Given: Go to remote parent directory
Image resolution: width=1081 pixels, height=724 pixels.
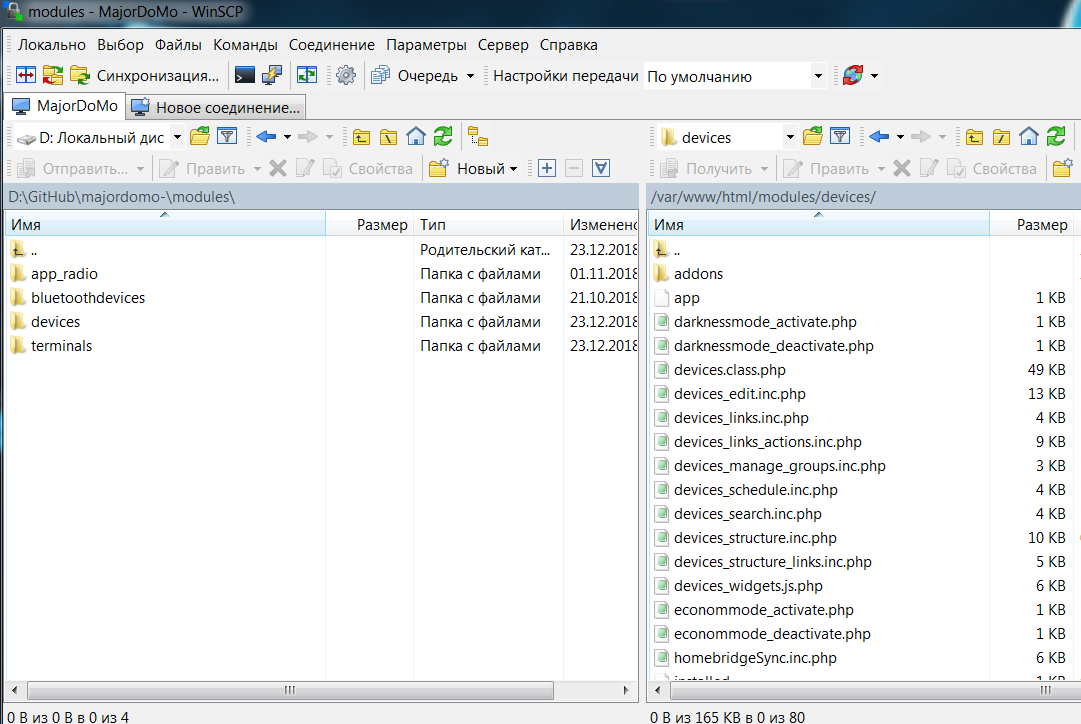Looking at the screenshot, I should pos(973,137).
